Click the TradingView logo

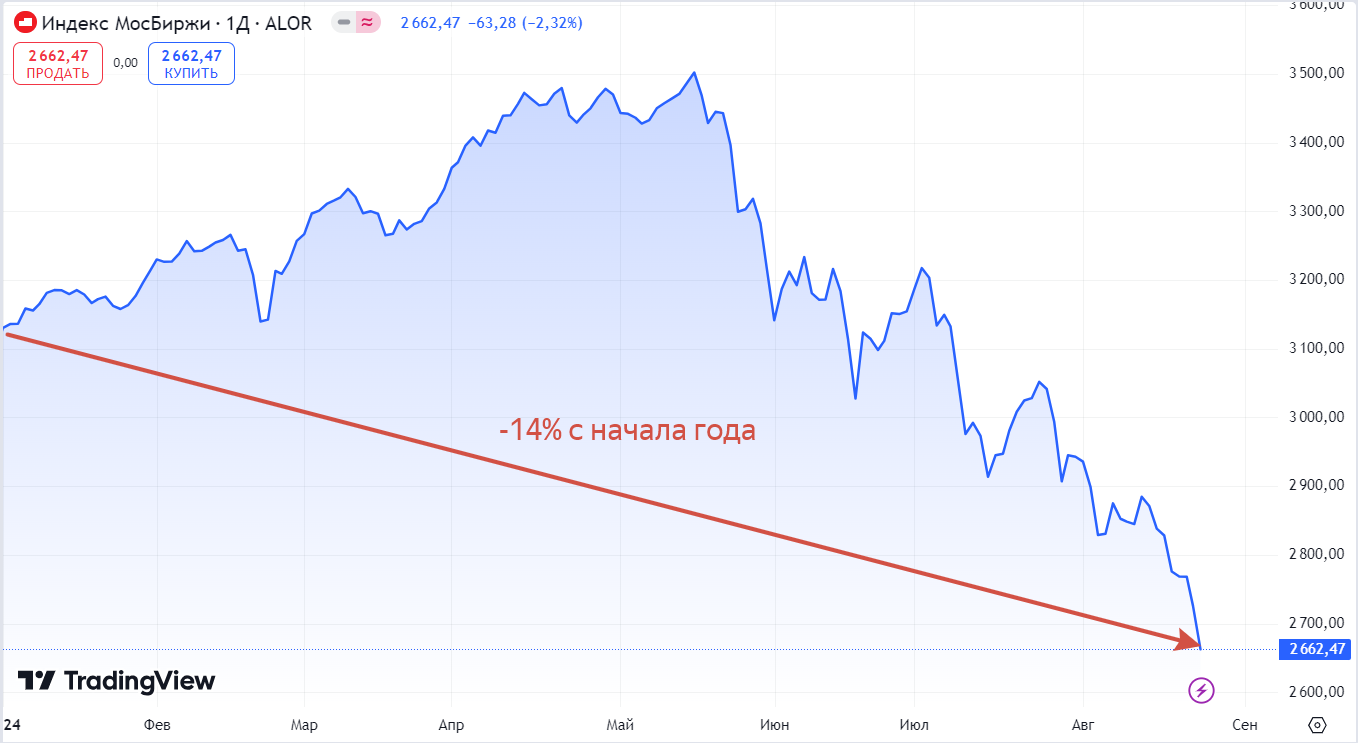tap(116, 681)
